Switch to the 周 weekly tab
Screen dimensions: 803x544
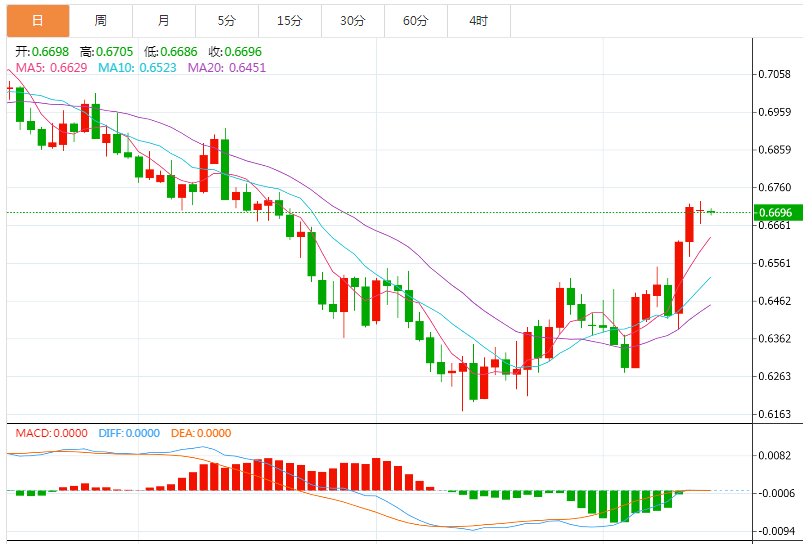101,21
